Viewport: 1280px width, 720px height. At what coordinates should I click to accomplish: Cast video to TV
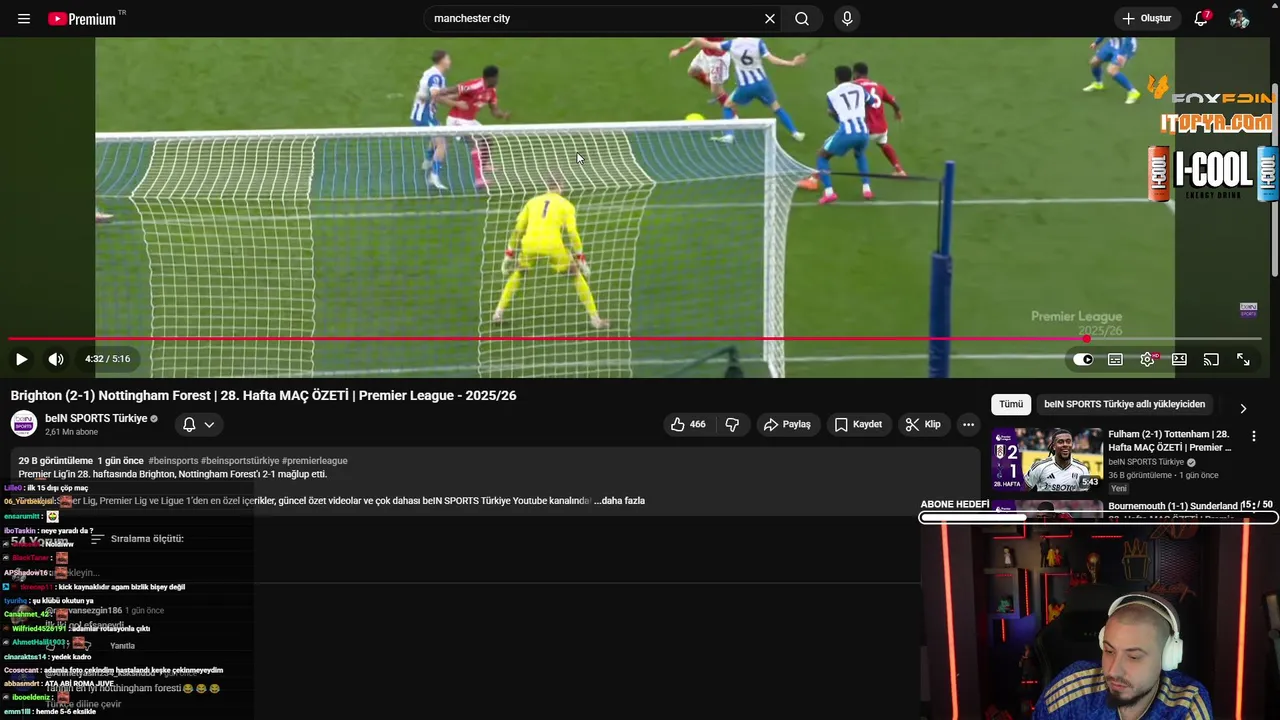click(x=1211, y=359)
